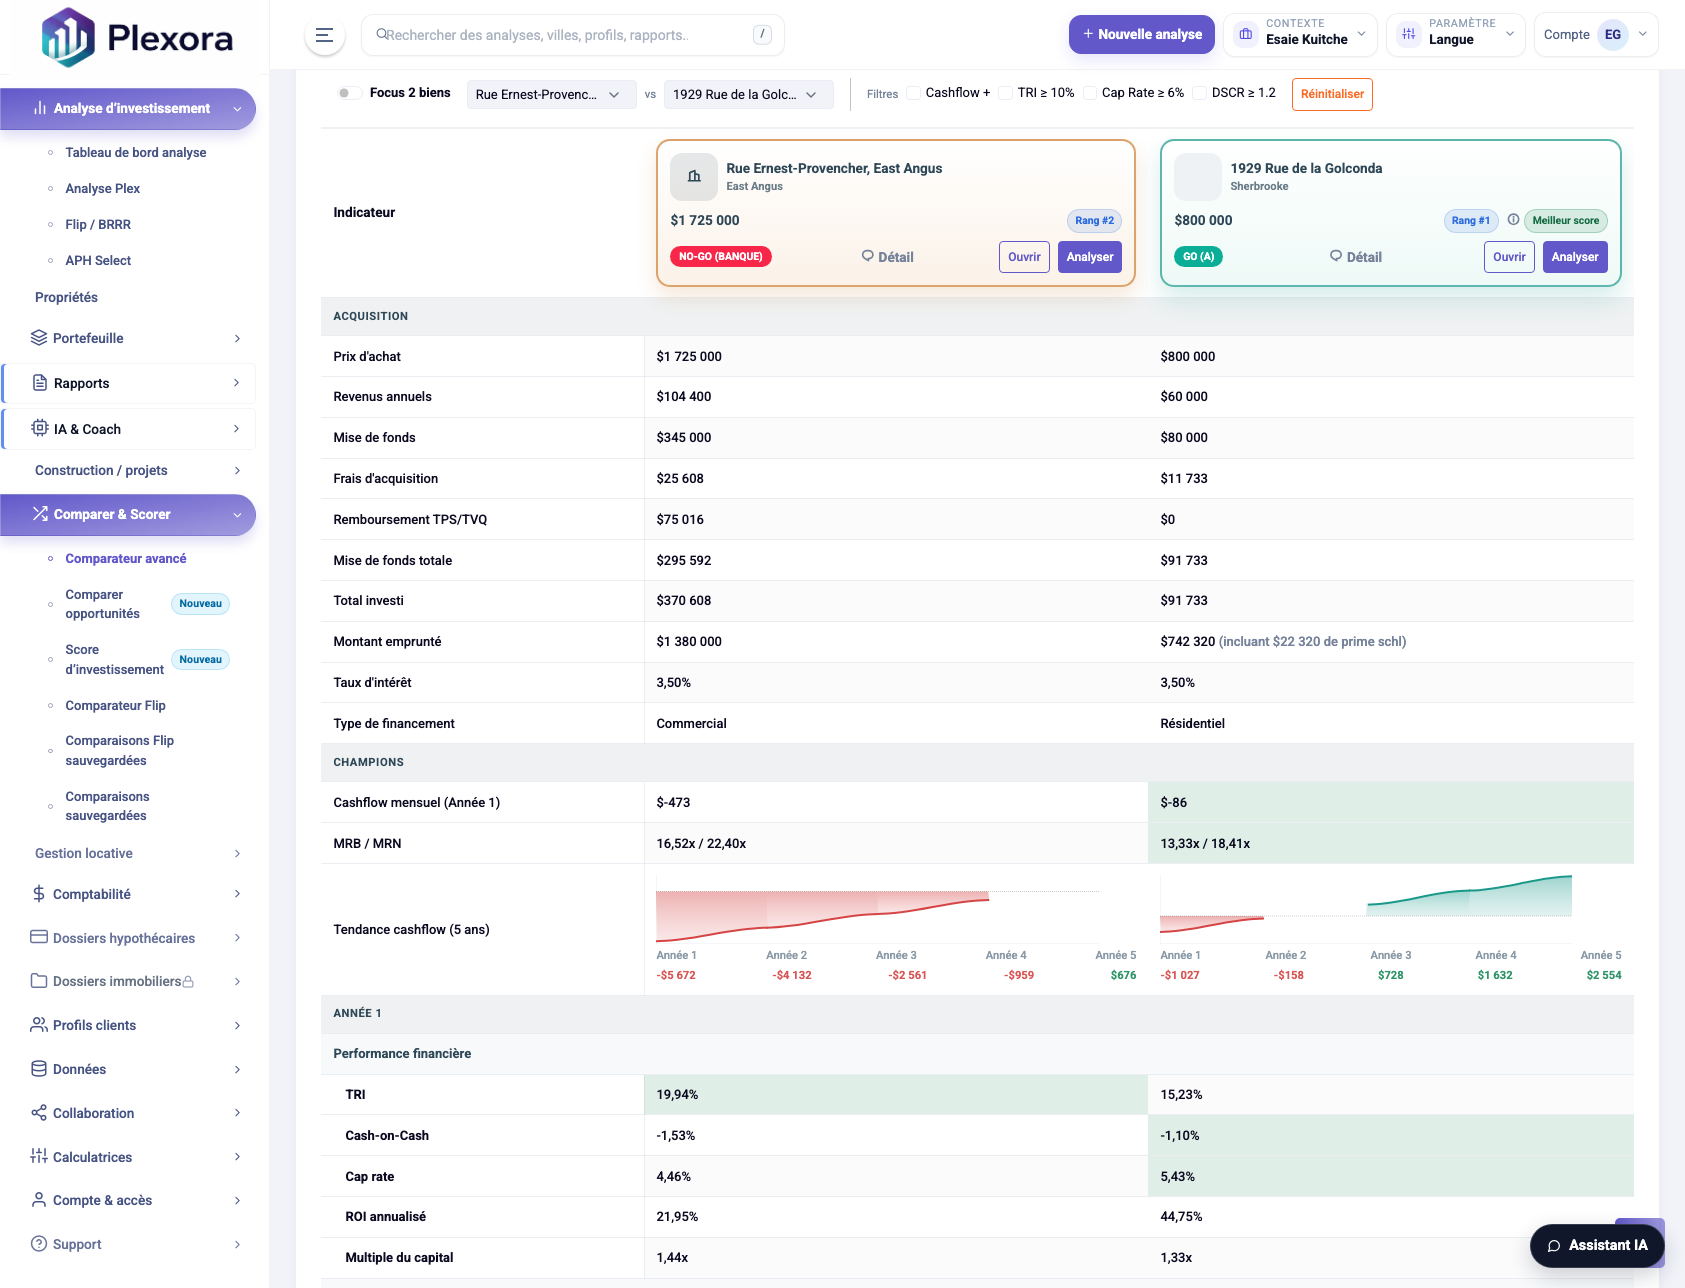1685x1288 pixels.
Task: Expand the Paramètre Langue dropdown
Action: coord(1455,35)
